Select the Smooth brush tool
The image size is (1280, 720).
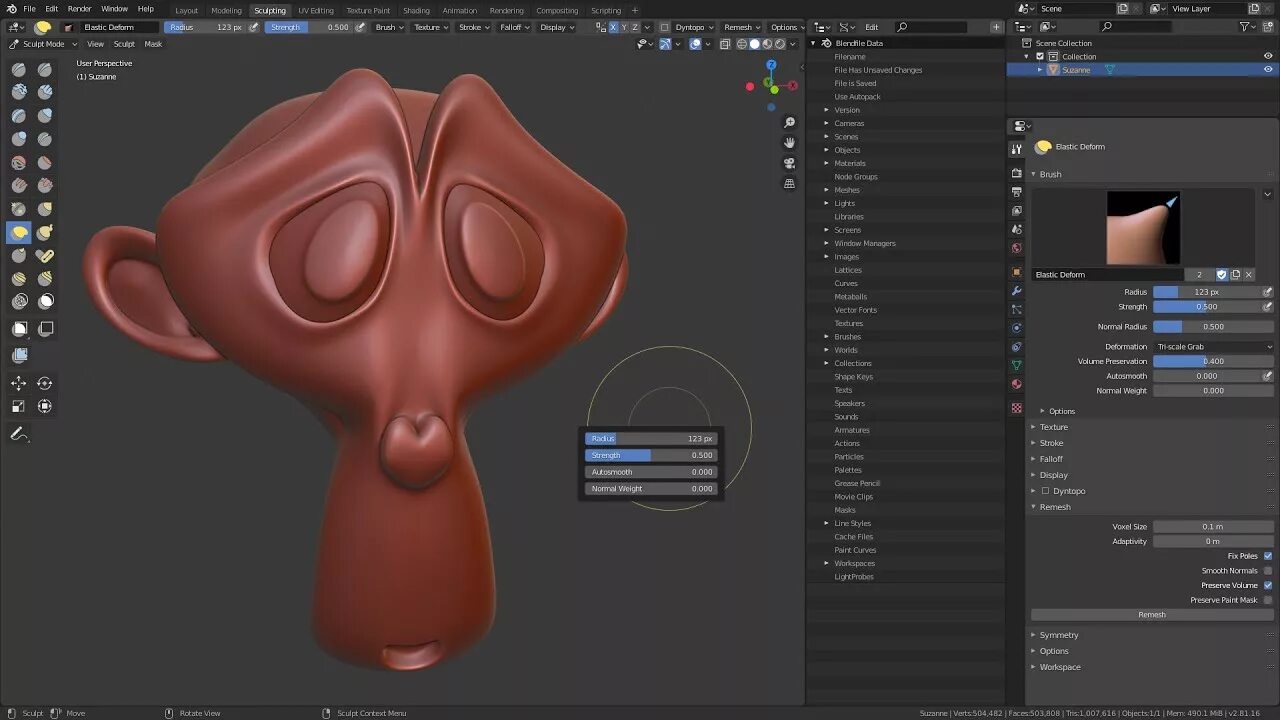(19, 162)
